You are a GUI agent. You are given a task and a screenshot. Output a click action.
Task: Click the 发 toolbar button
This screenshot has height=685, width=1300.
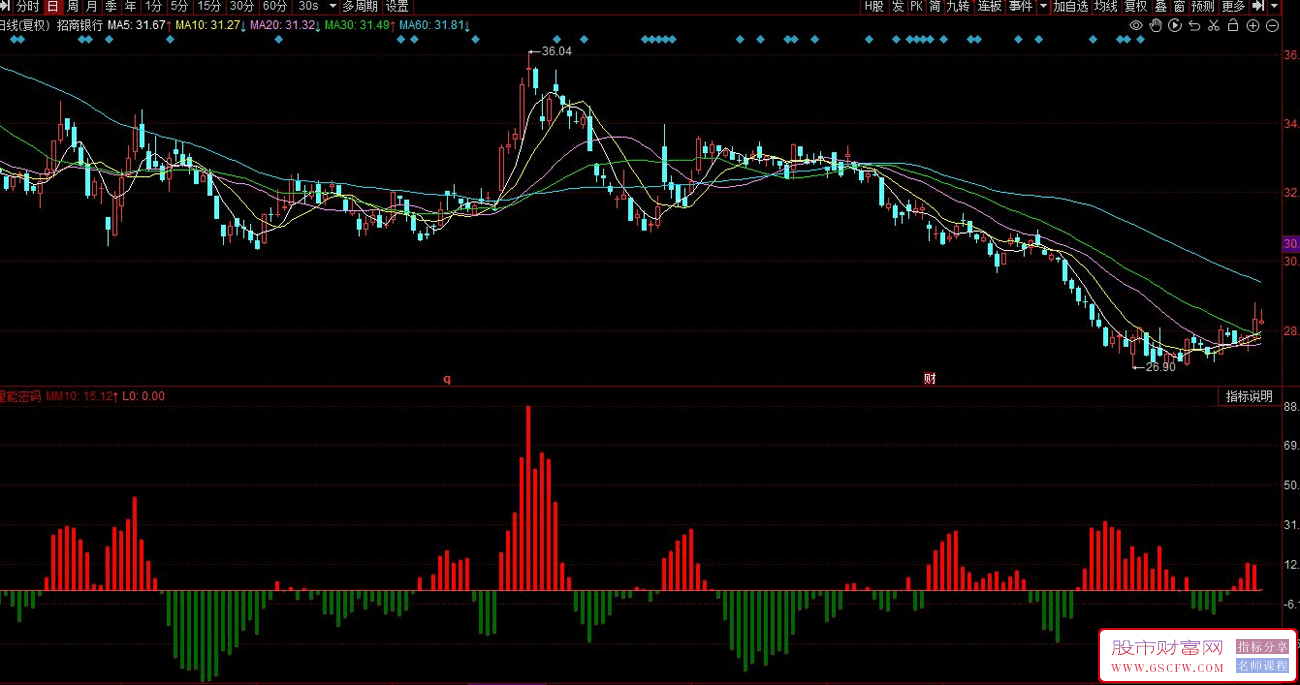tap(898, 6)
